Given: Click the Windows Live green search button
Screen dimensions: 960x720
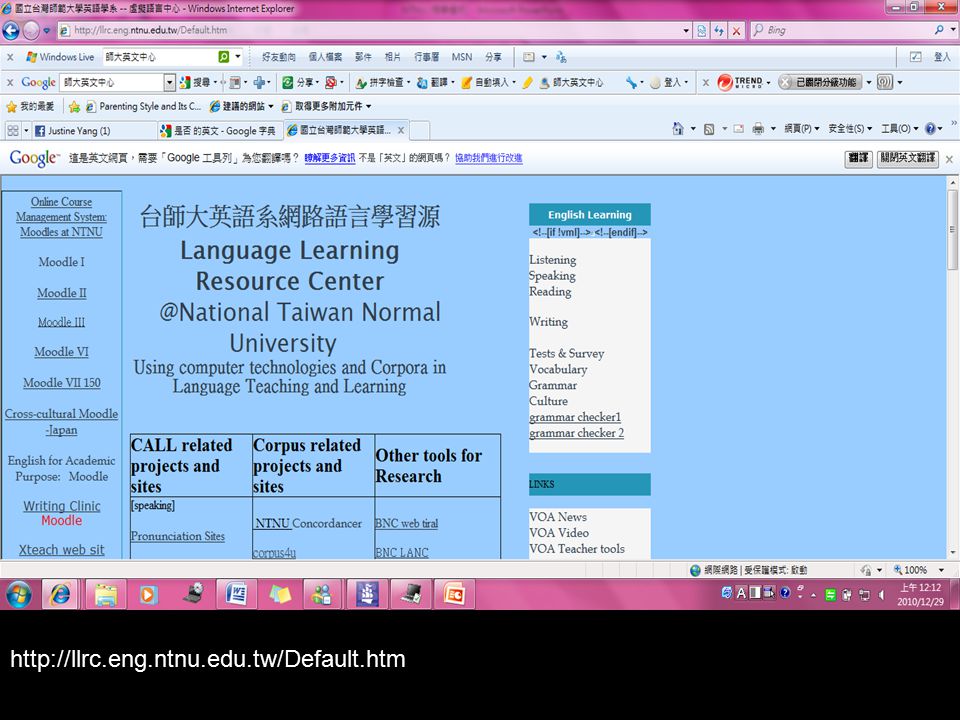Looking at the screenshot, I should pyautogui.click(x=223, y=57).
